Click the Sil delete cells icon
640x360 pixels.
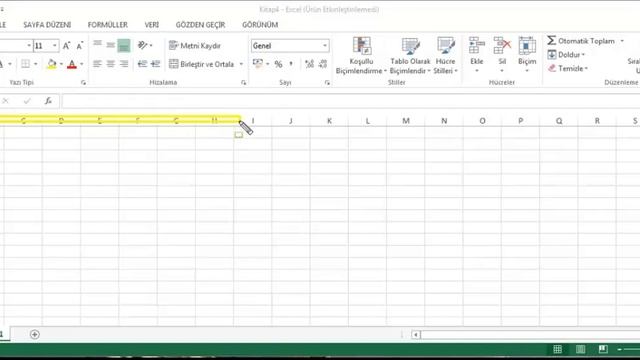click(502, 45)
